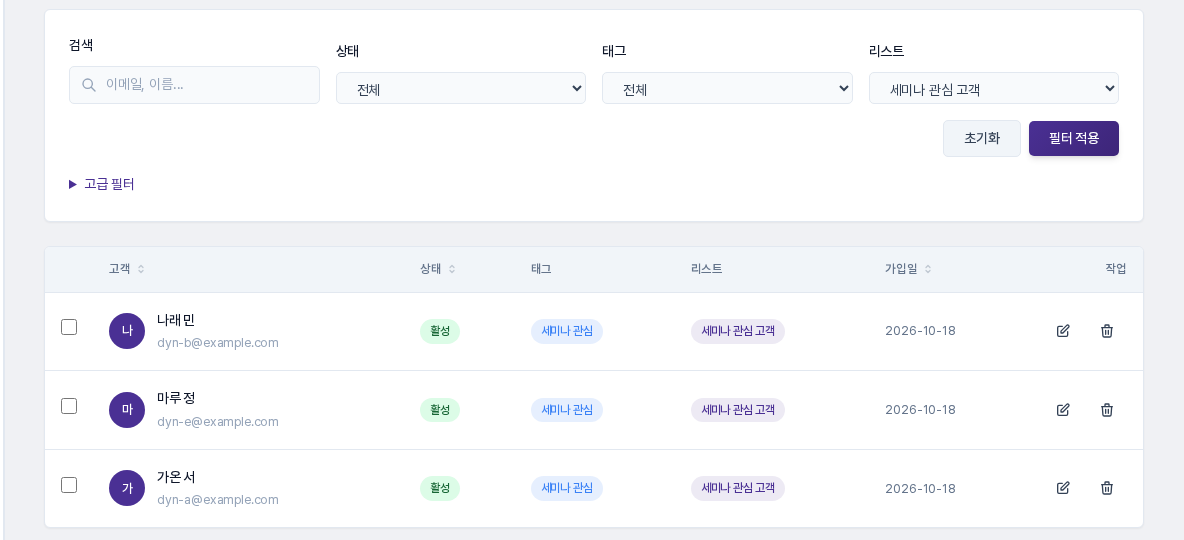Select checkbox for 나래민 row

coord(69,327)
